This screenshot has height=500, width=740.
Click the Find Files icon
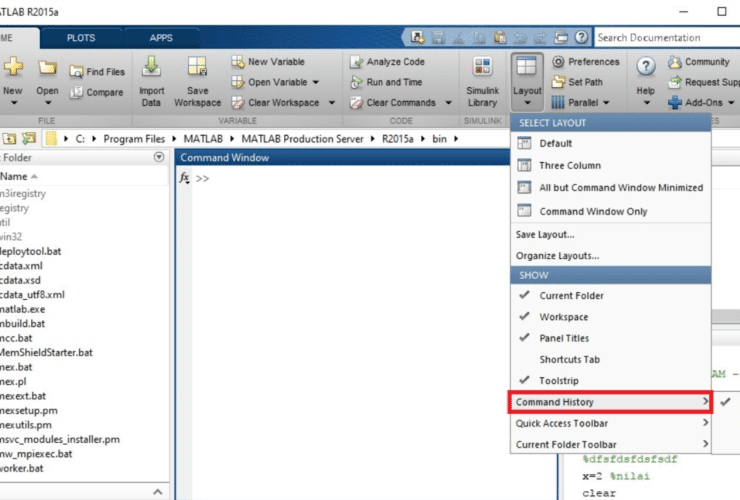pos(76,72)
